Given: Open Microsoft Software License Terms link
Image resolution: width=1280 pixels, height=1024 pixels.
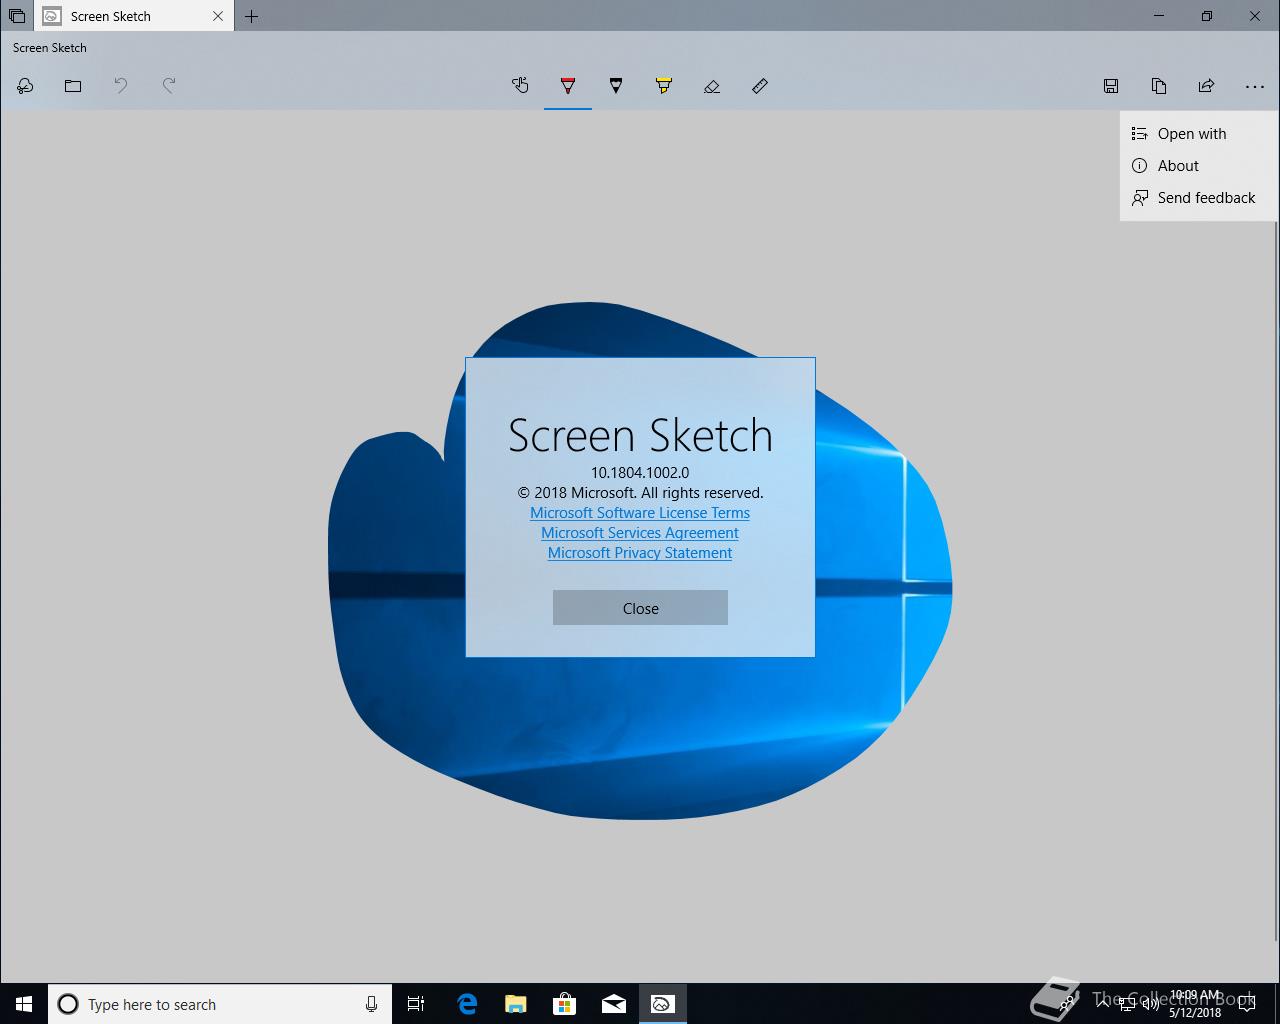Looking at the screenshot, I should [x=640, y=513].
